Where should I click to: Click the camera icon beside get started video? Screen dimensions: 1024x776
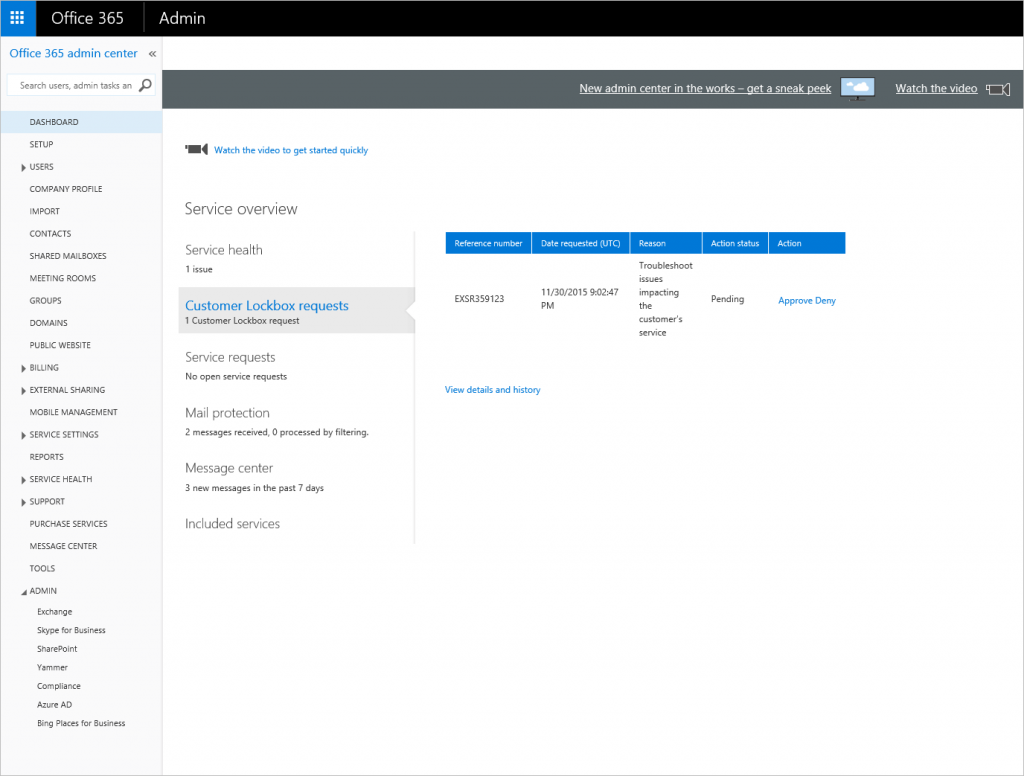pos(196,150)
